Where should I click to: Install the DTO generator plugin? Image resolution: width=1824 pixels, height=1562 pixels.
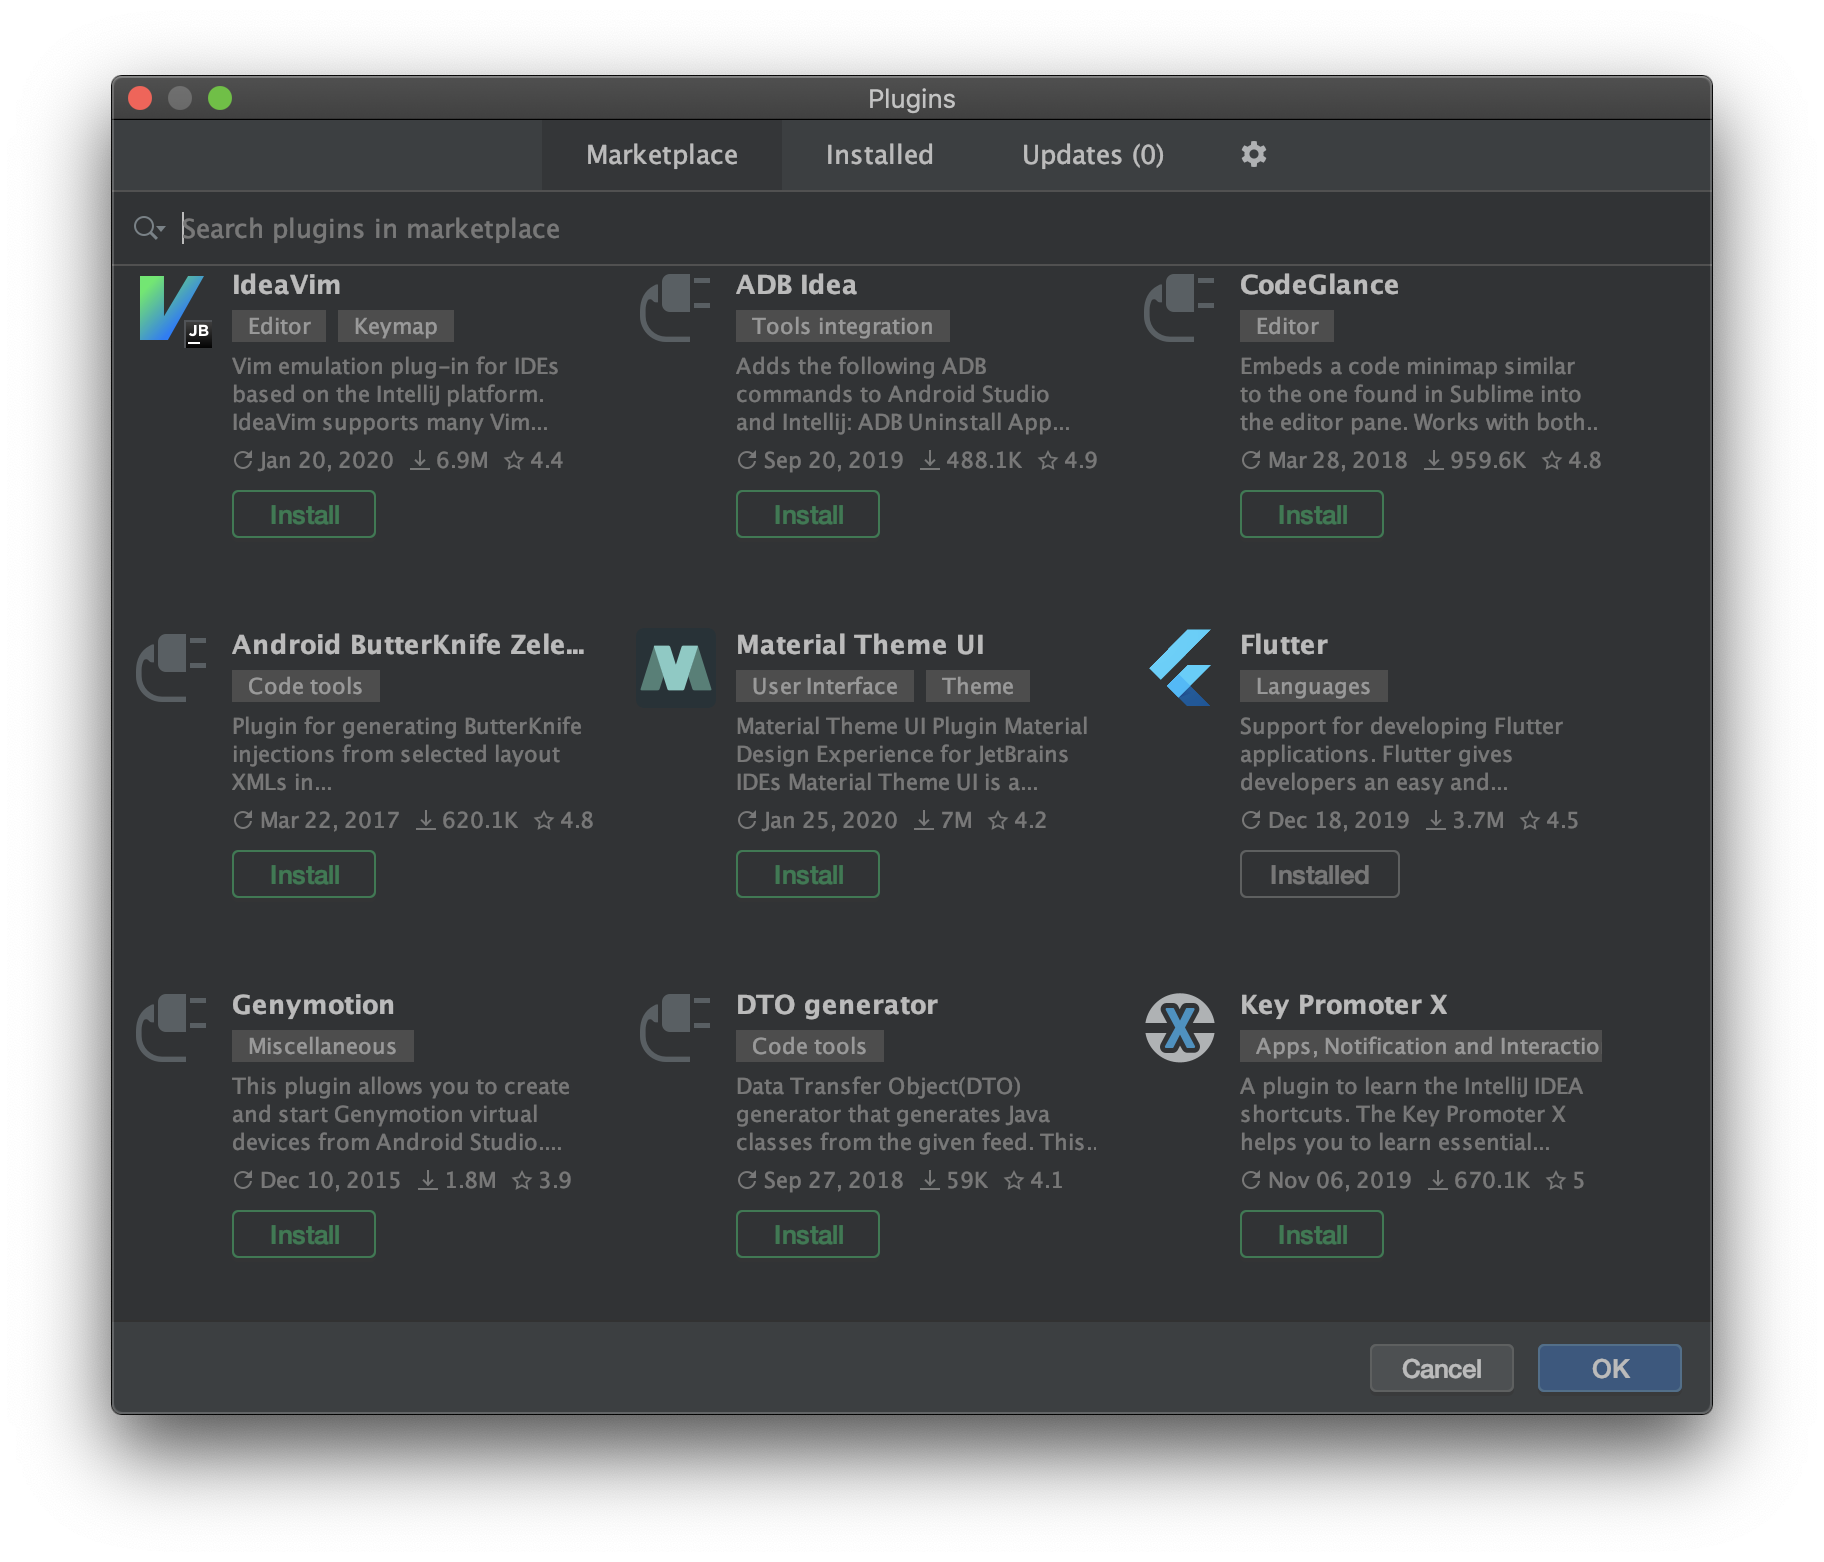pyautogui.click(x=808, y=1234)
